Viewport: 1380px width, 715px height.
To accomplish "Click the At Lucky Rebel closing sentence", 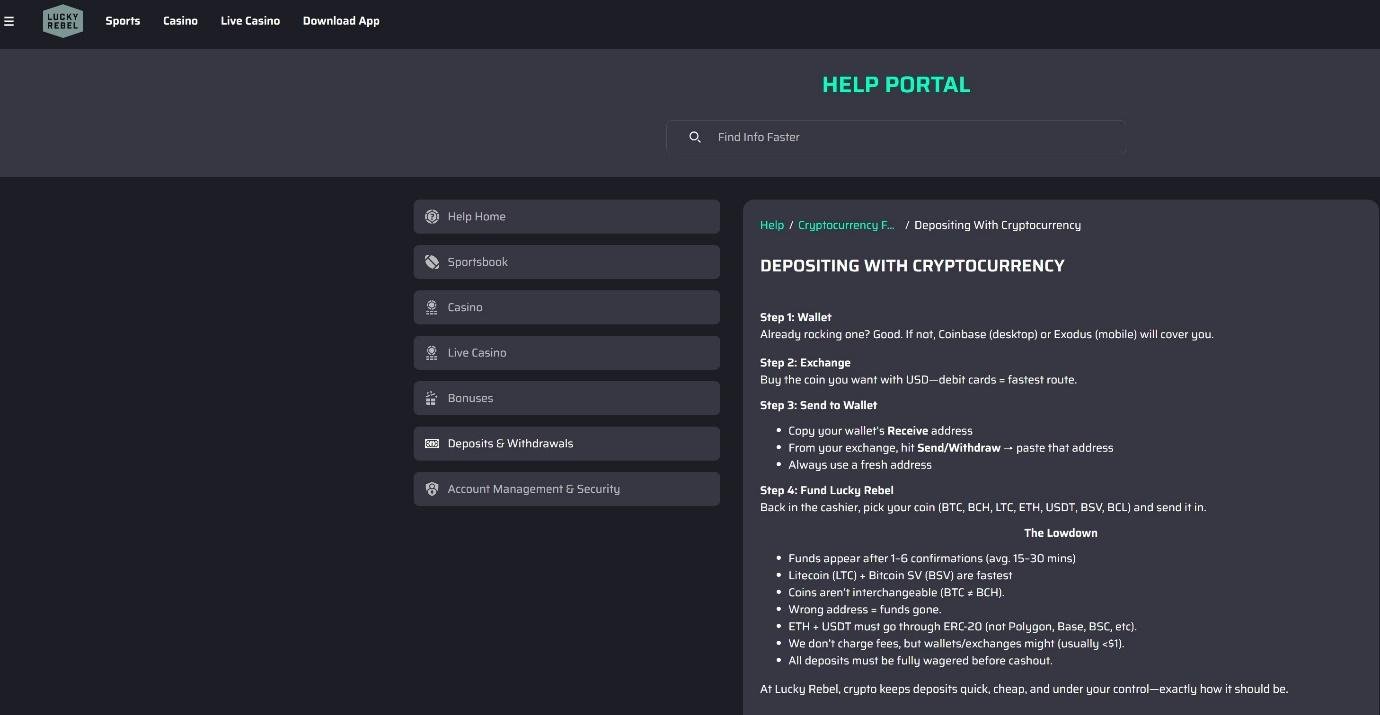I will pyautogui.click(x=1024, y=689).
